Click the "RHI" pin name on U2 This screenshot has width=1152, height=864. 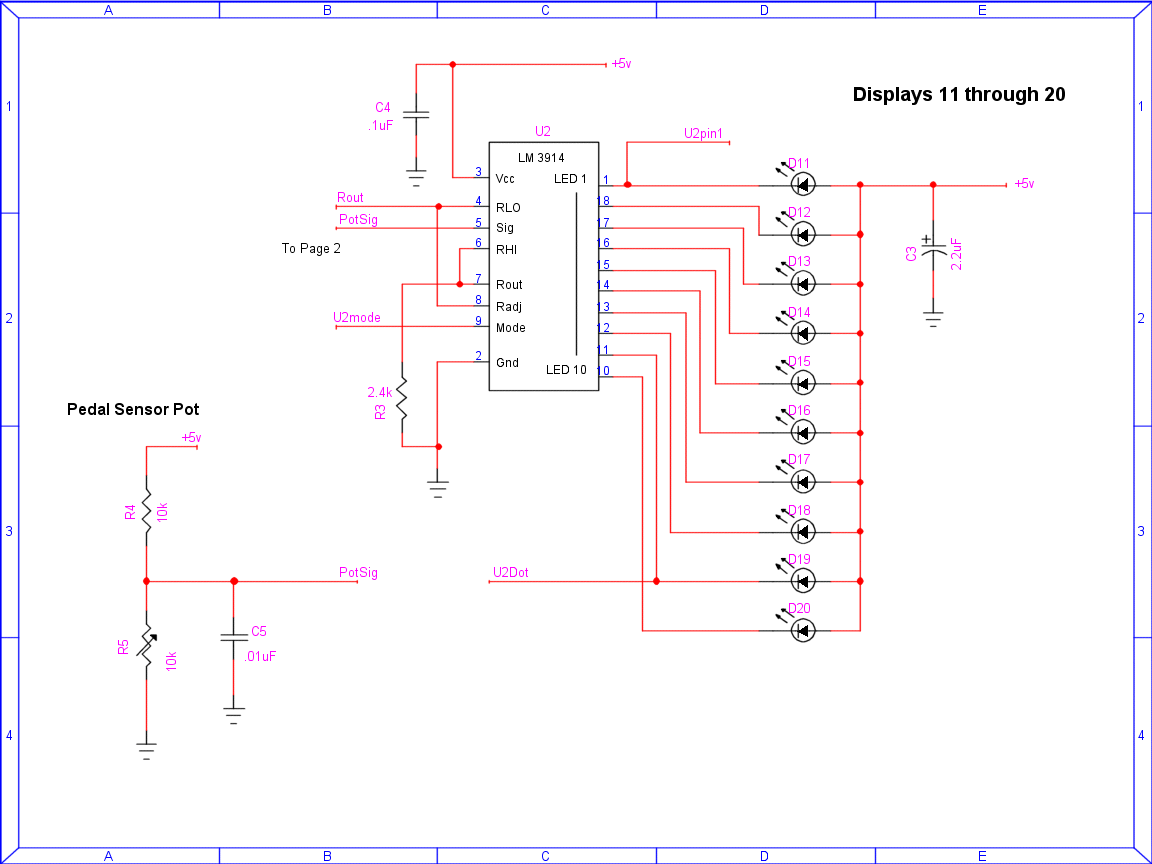tap(506, 250)
